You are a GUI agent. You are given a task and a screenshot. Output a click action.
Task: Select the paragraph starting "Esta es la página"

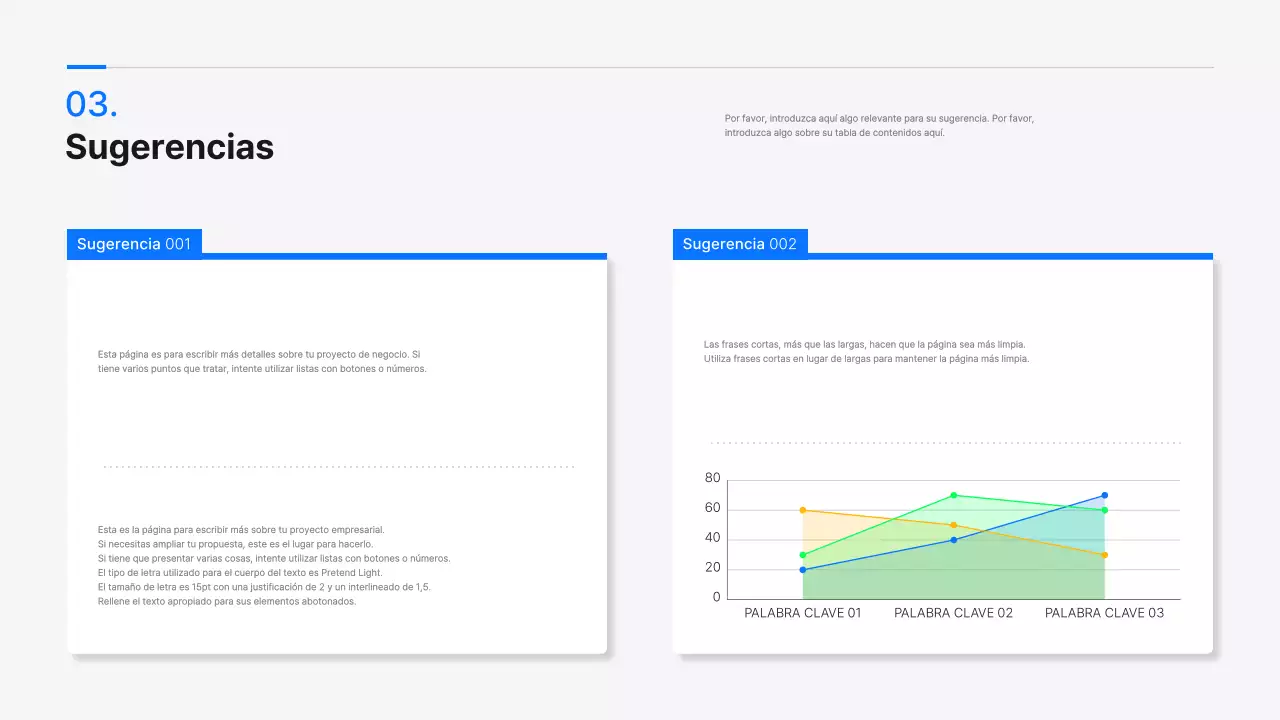(x=273, y=565)
